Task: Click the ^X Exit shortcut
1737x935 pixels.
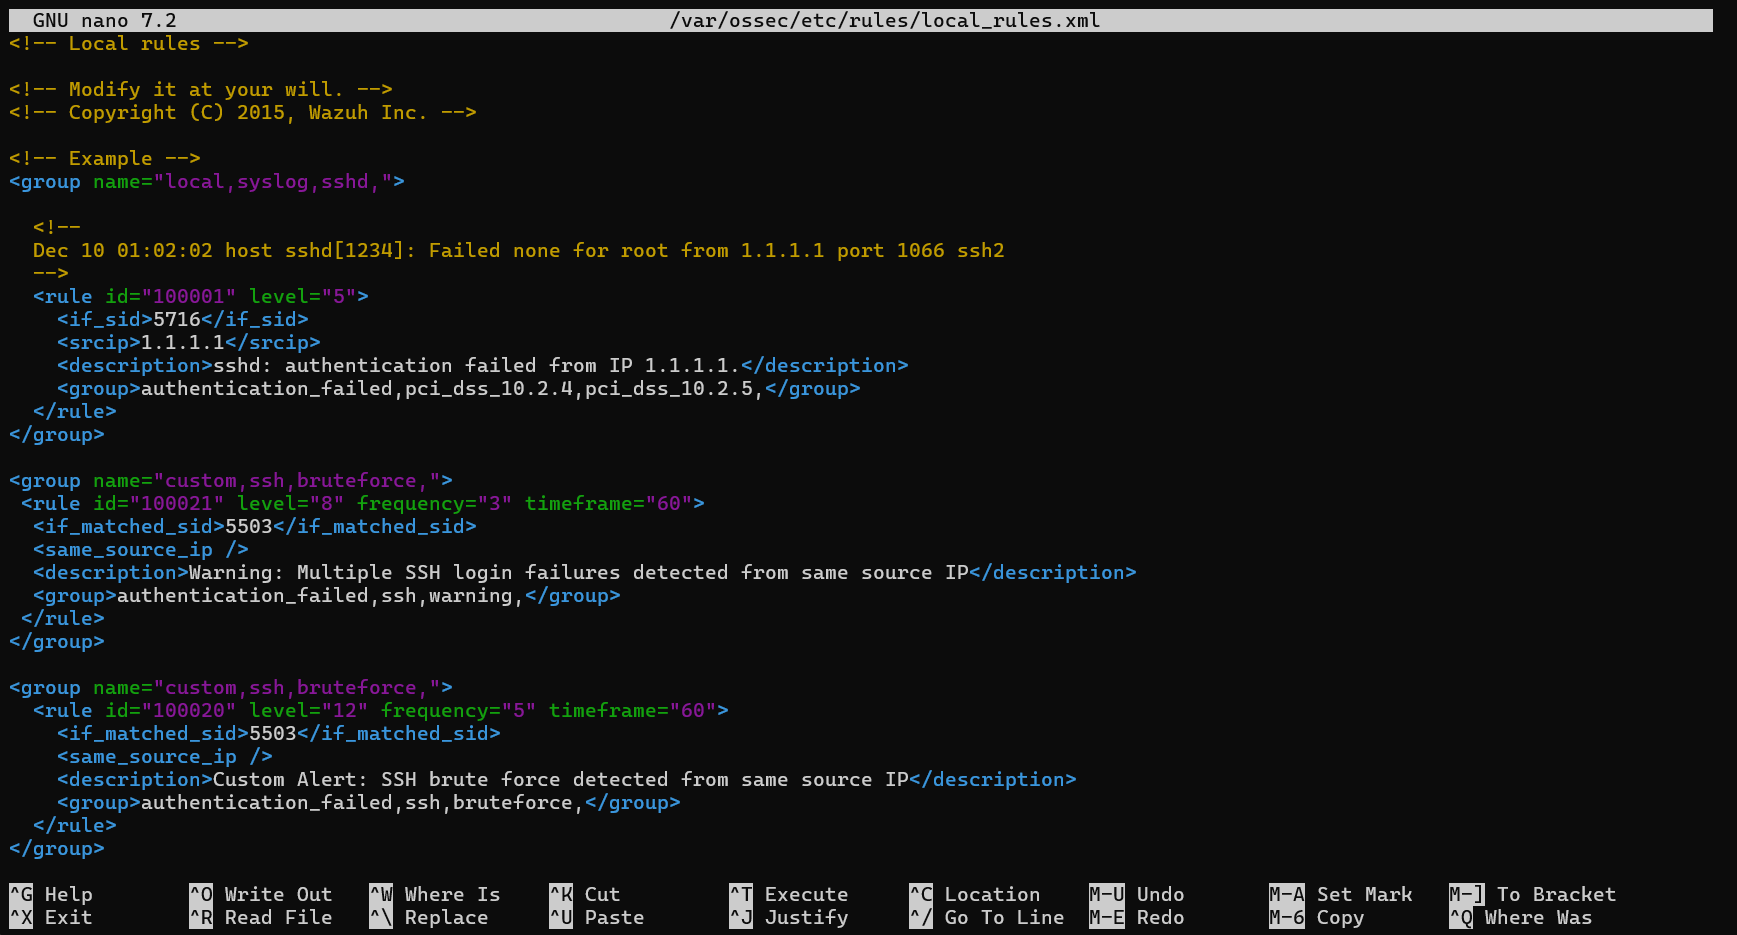Action: (51, 917)
